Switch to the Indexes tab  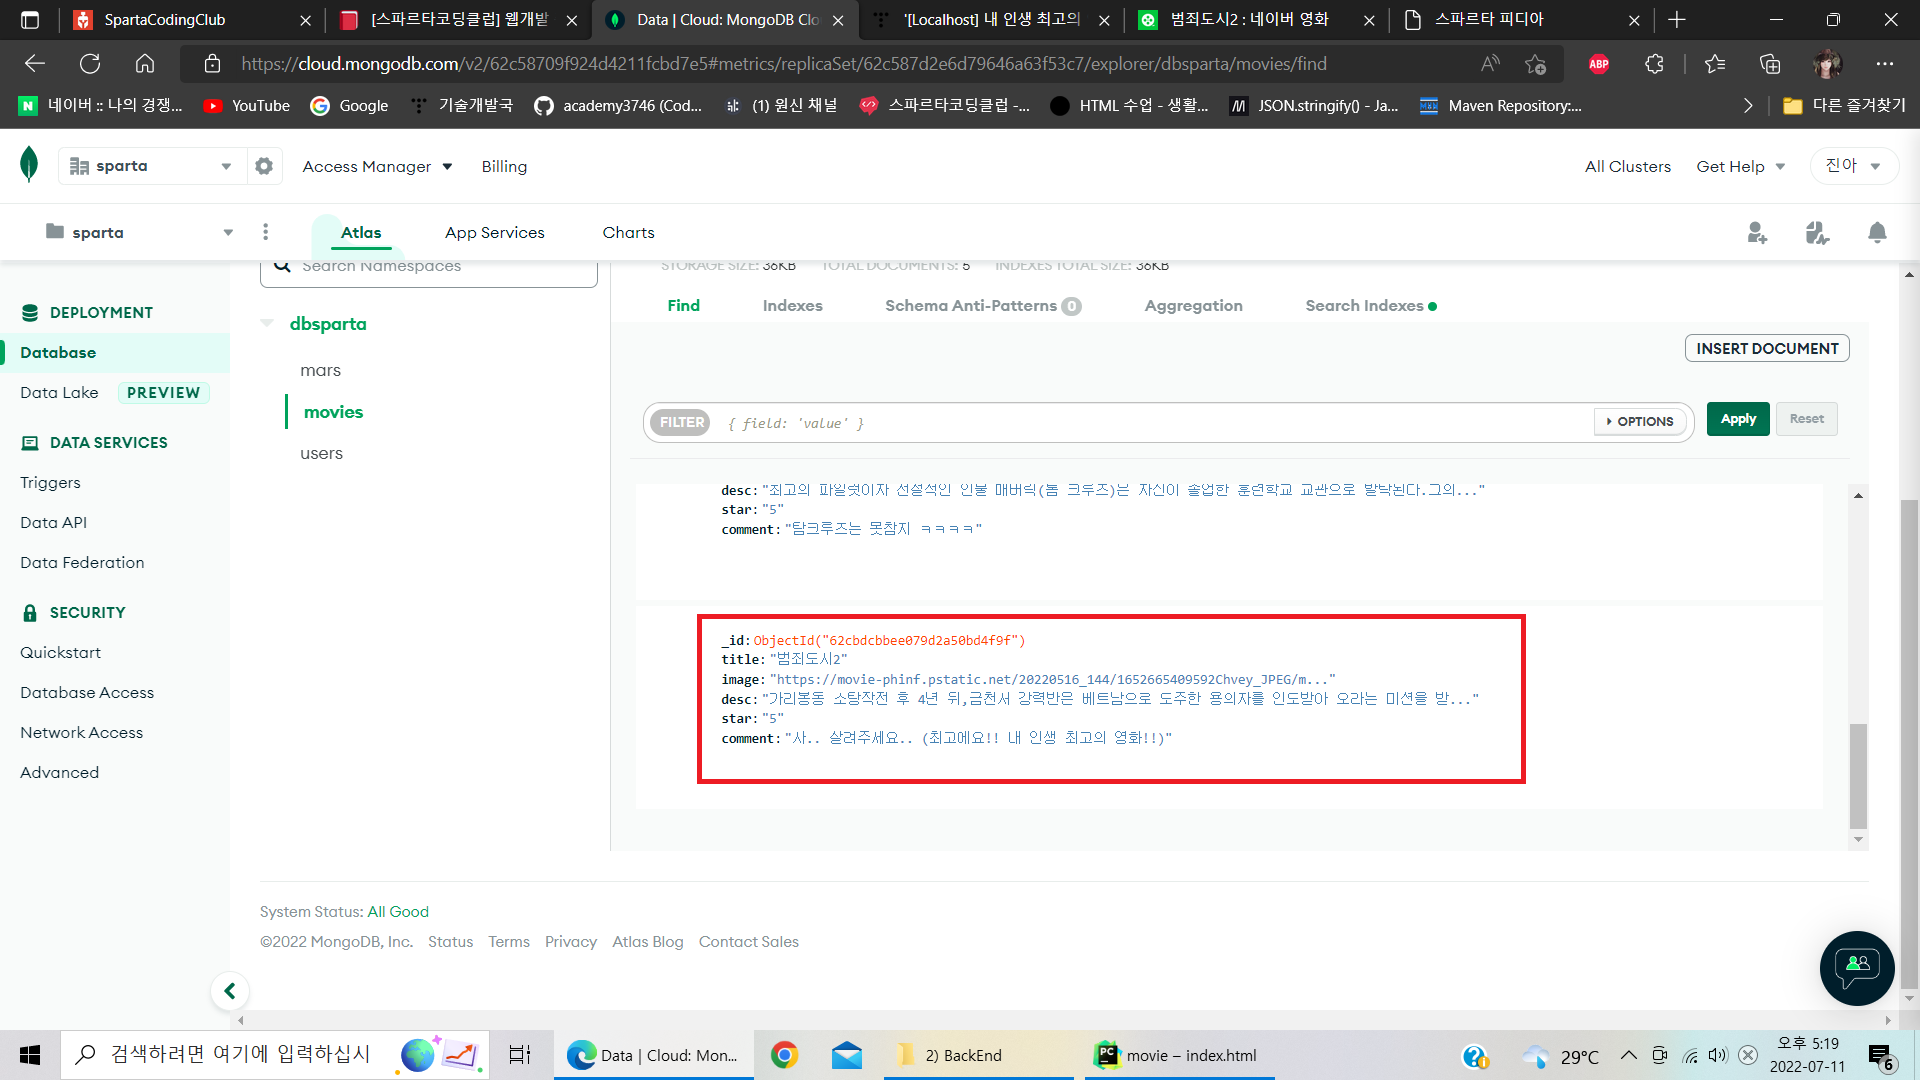point(792,306)
